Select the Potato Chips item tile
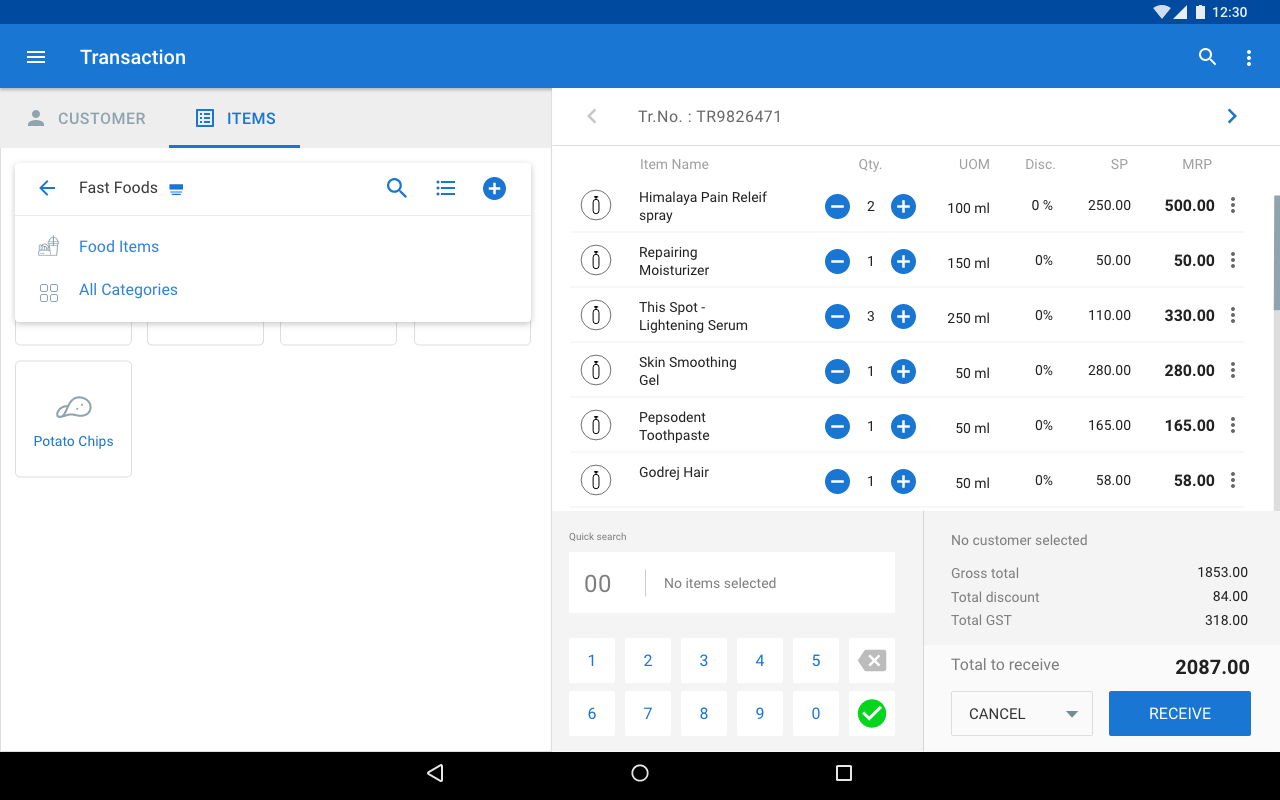 click(74, 419)
